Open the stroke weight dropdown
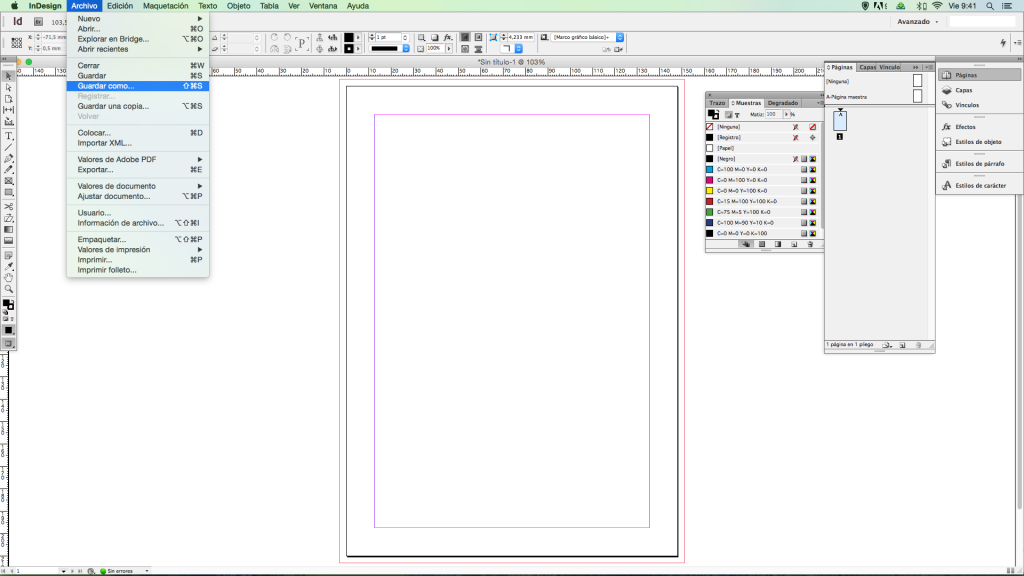1024x576 pixels. coord(404,37)
